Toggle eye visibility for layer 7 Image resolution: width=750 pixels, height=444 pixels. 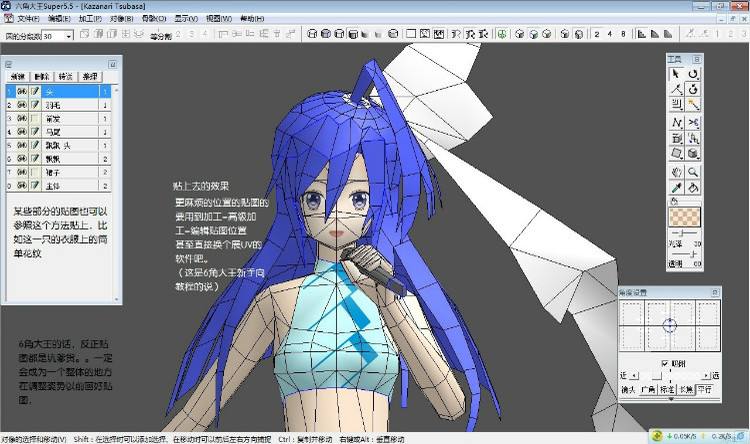[22, 172]
